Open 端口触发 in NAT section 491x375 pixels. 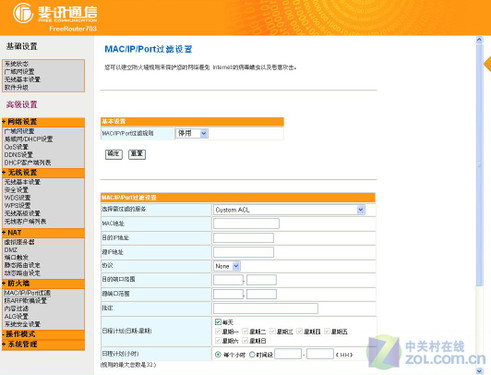[16, 257]
